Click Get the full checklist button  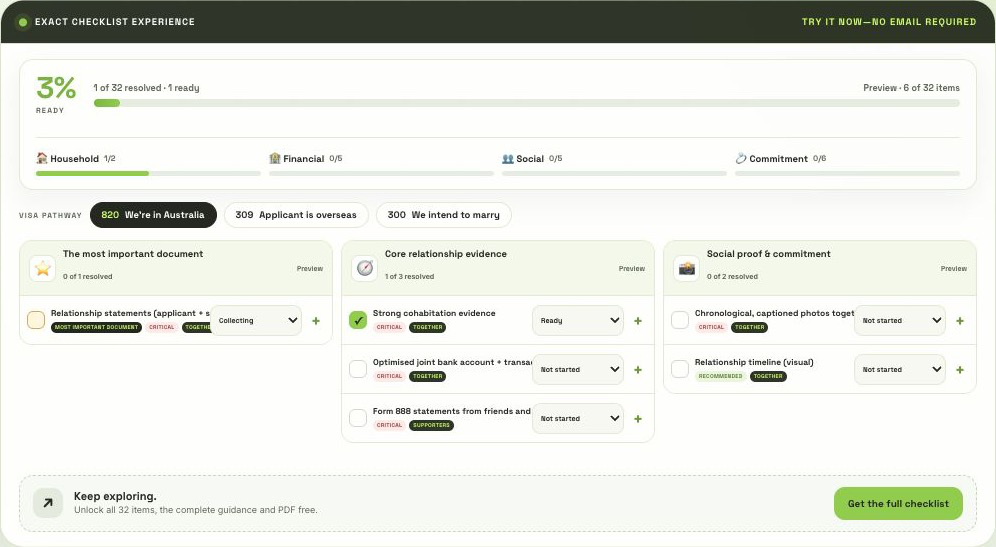tap(898, 504)
